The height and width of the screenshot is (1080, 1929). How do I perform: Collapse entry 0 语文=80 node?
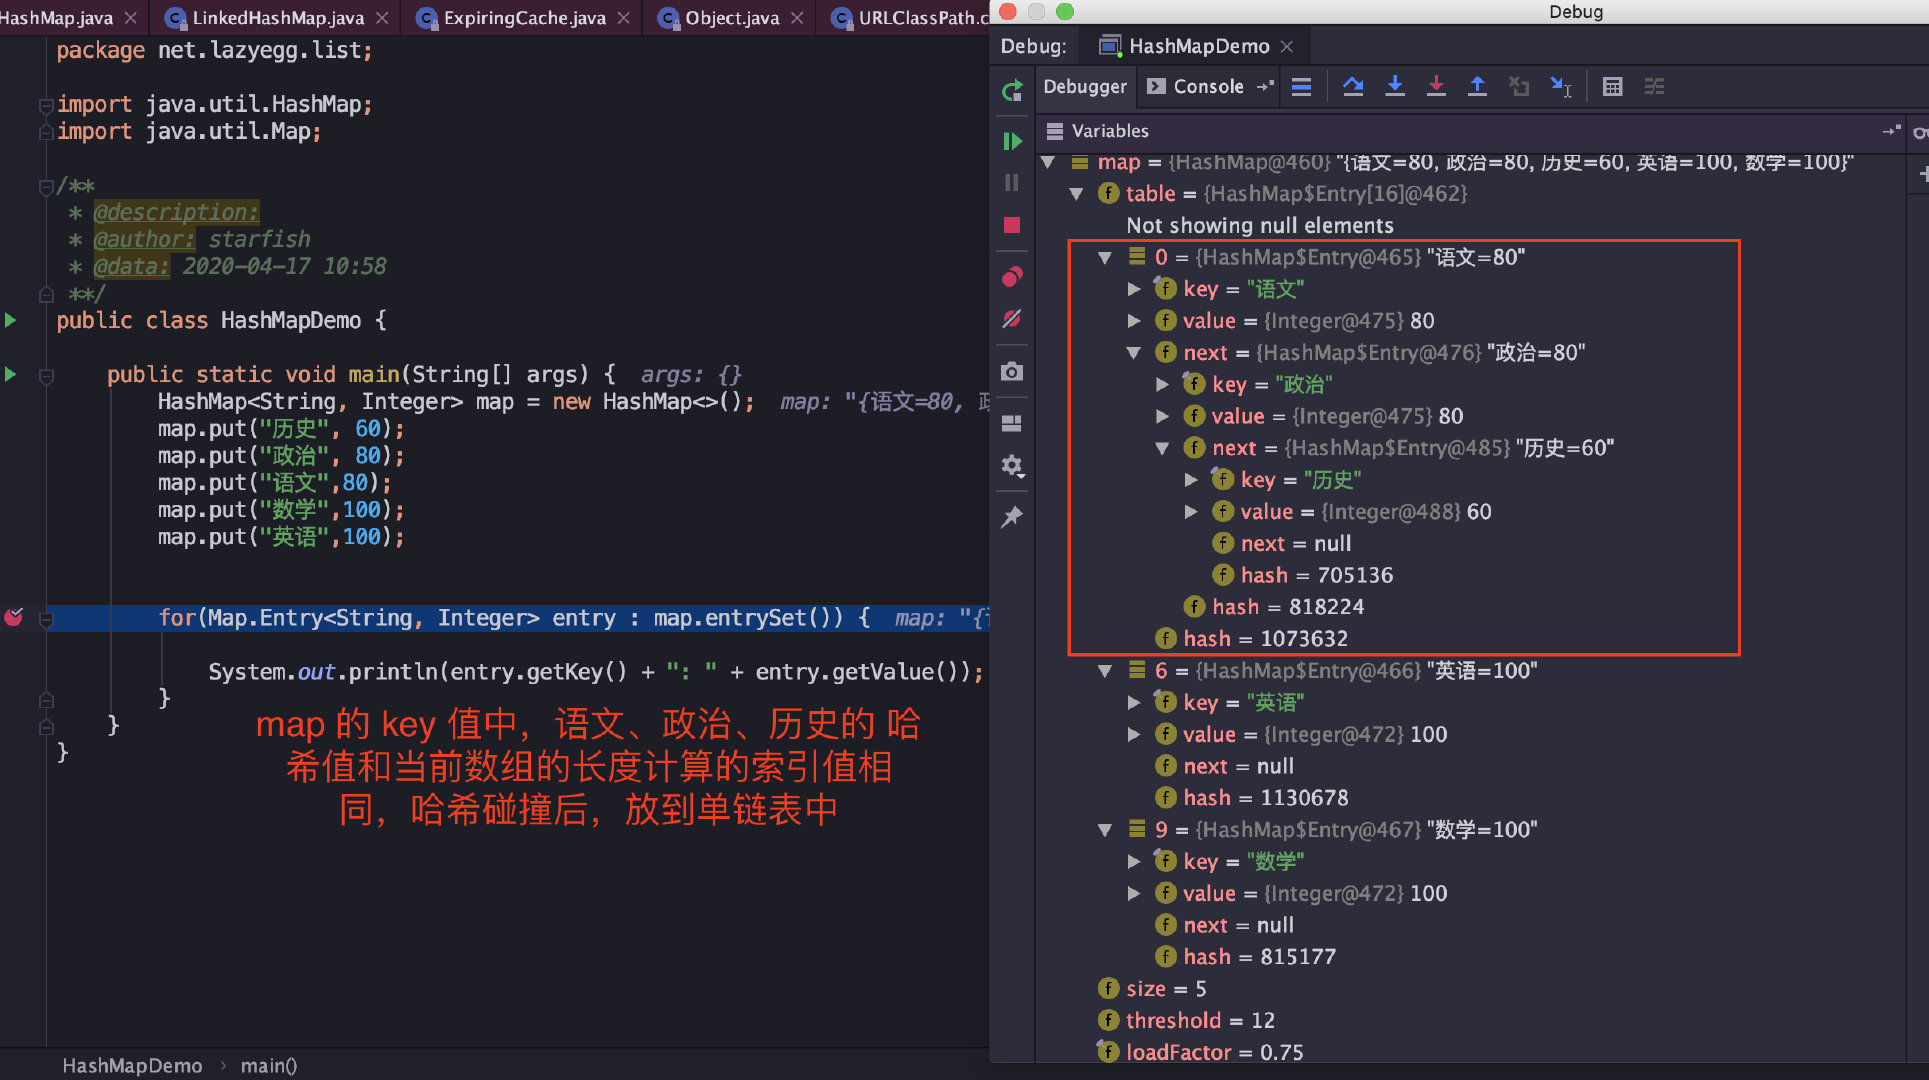pyautogui.click(x=1105, y=258)
